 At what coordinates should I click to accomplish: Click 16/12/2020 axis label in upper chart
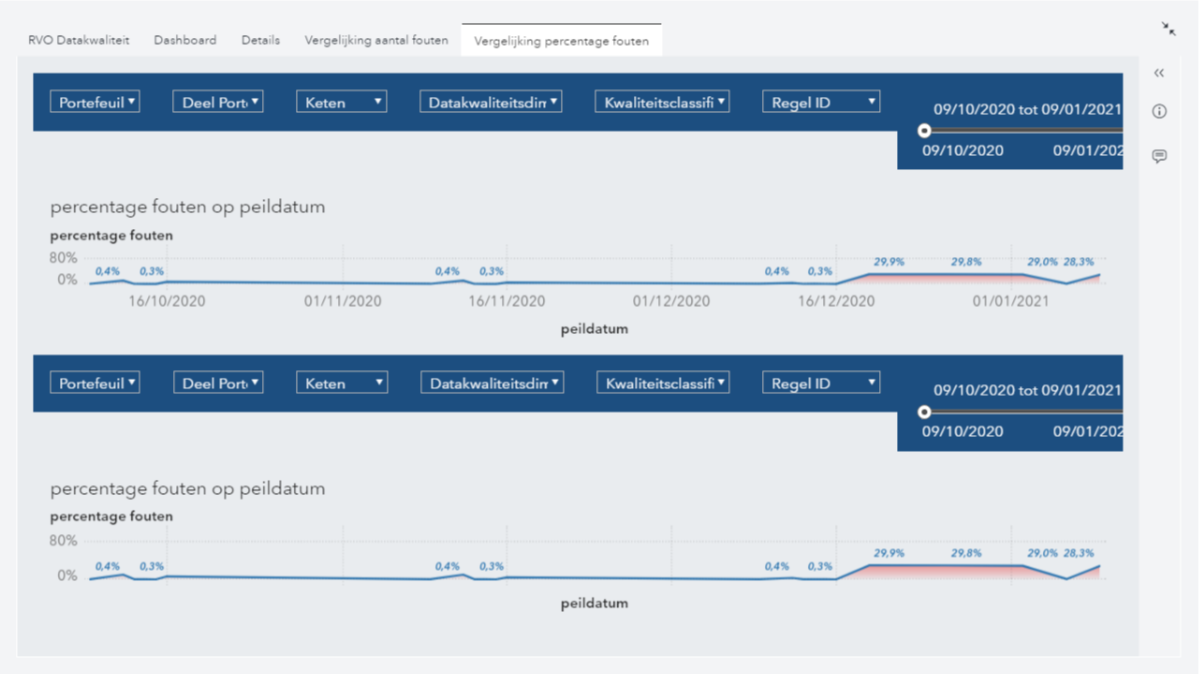coord(836,301)
